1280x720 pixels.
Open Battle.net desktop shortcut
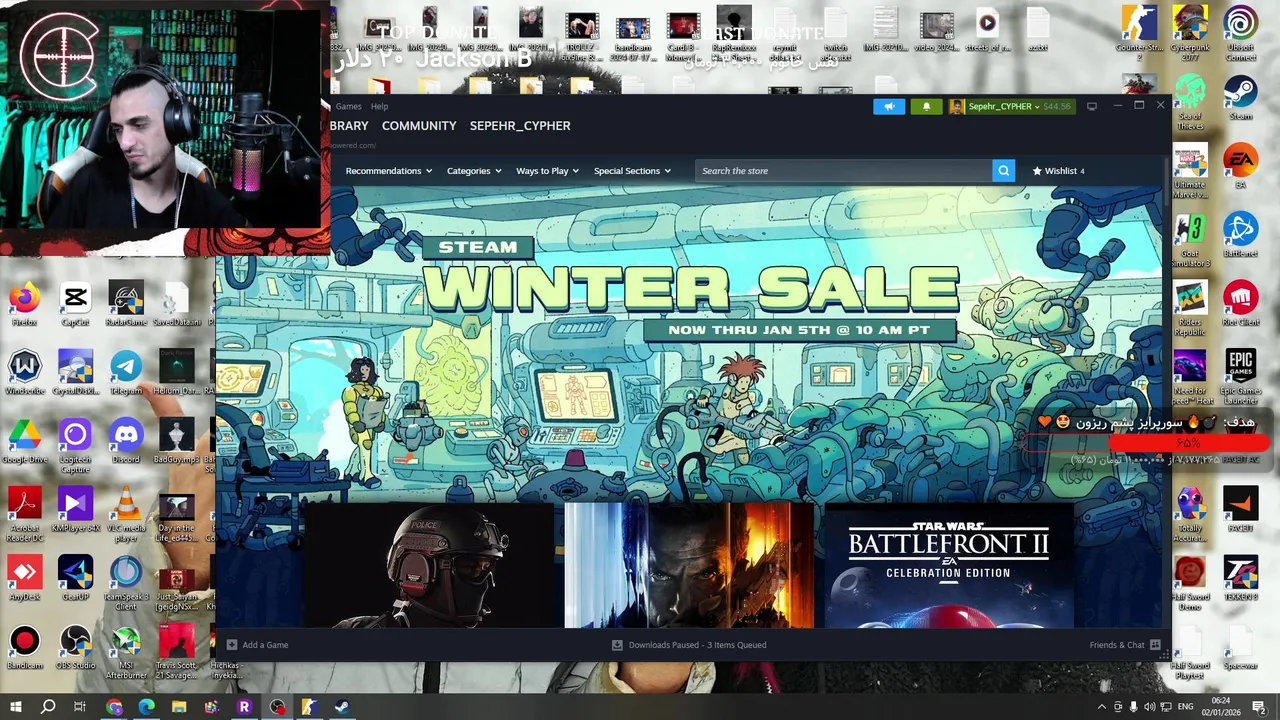(1241, 235)
